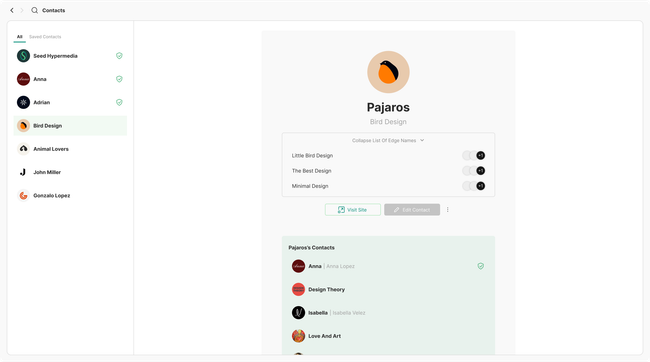Click Gonzalo Lopez avatar icon

tap(23, 195)
